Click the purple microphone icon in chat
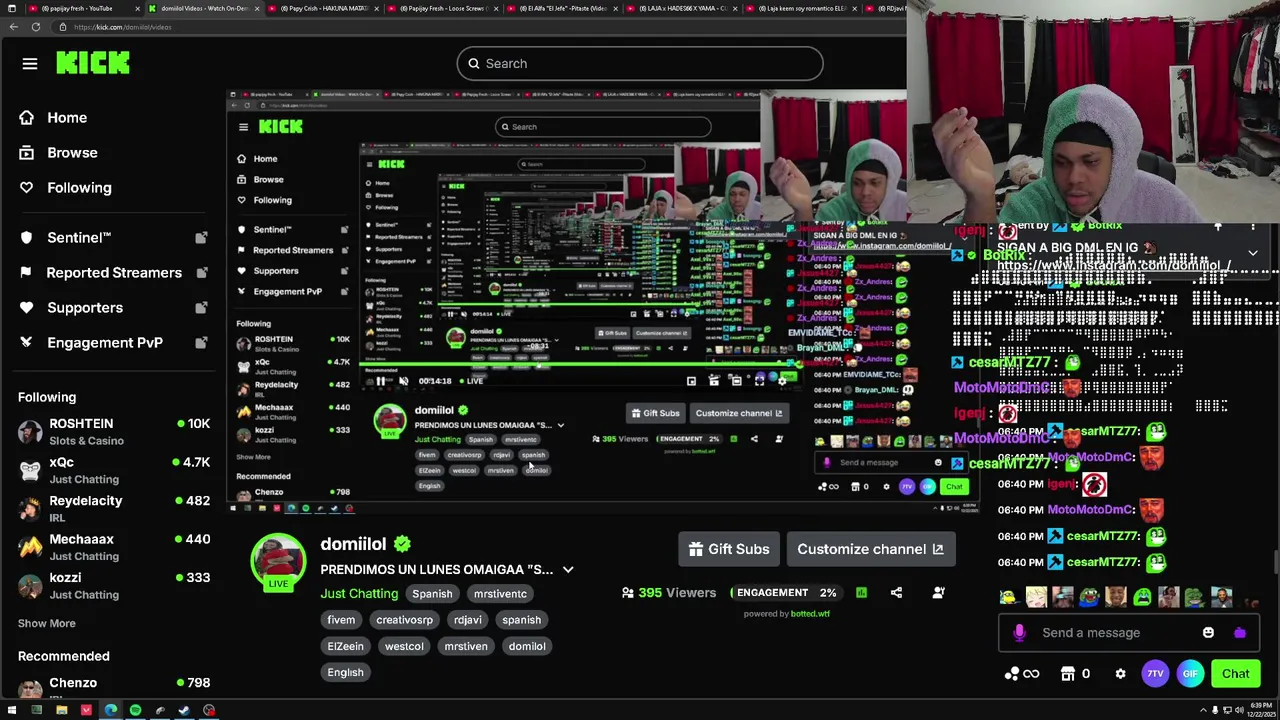This screenshot has width=1280, height=720. point(1019,632)
